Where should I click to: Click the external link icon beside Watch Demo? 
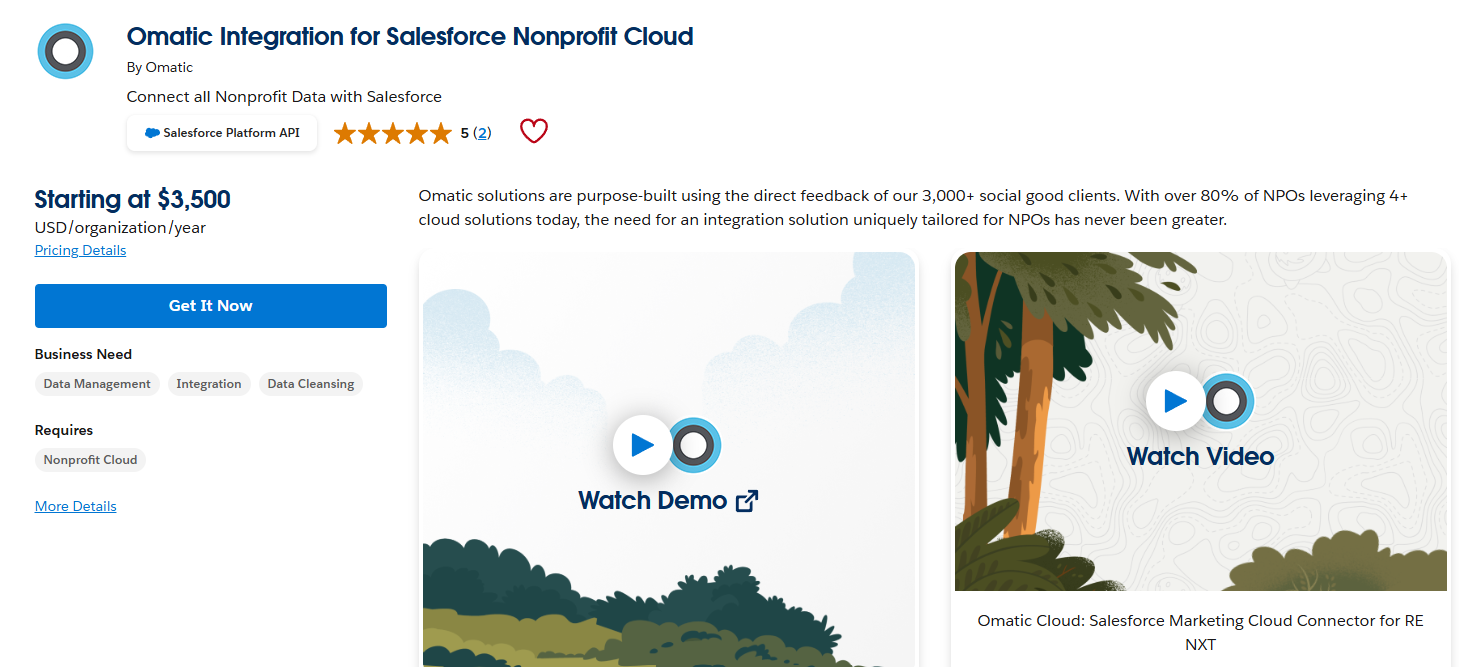click(747, 501)
